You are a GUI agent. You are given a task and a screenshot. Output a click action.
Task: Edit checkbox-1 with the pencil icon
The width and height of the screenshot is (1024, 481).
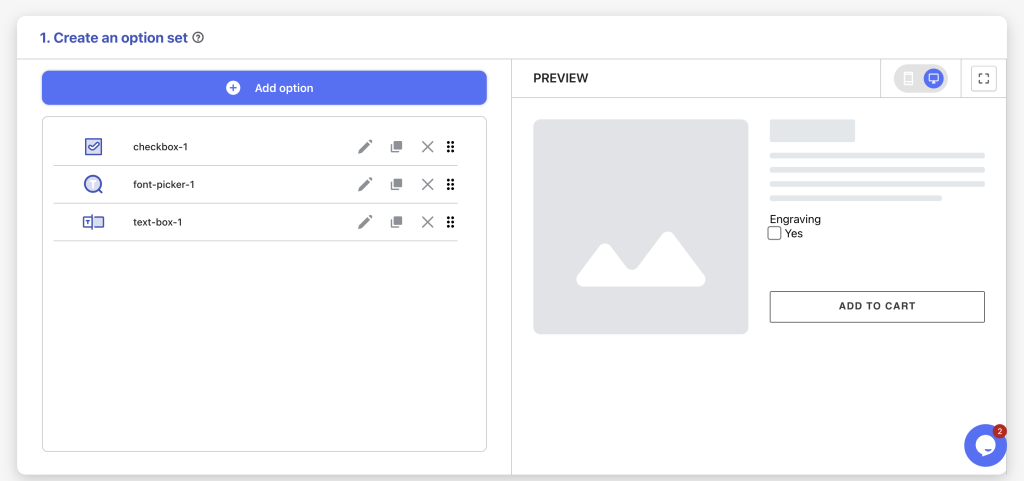(365, 147)
